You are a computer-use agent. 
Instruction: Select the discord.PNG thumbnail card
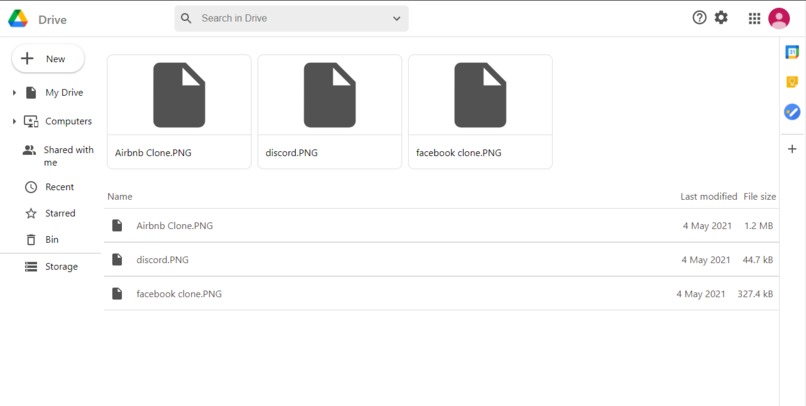point(329,112)
